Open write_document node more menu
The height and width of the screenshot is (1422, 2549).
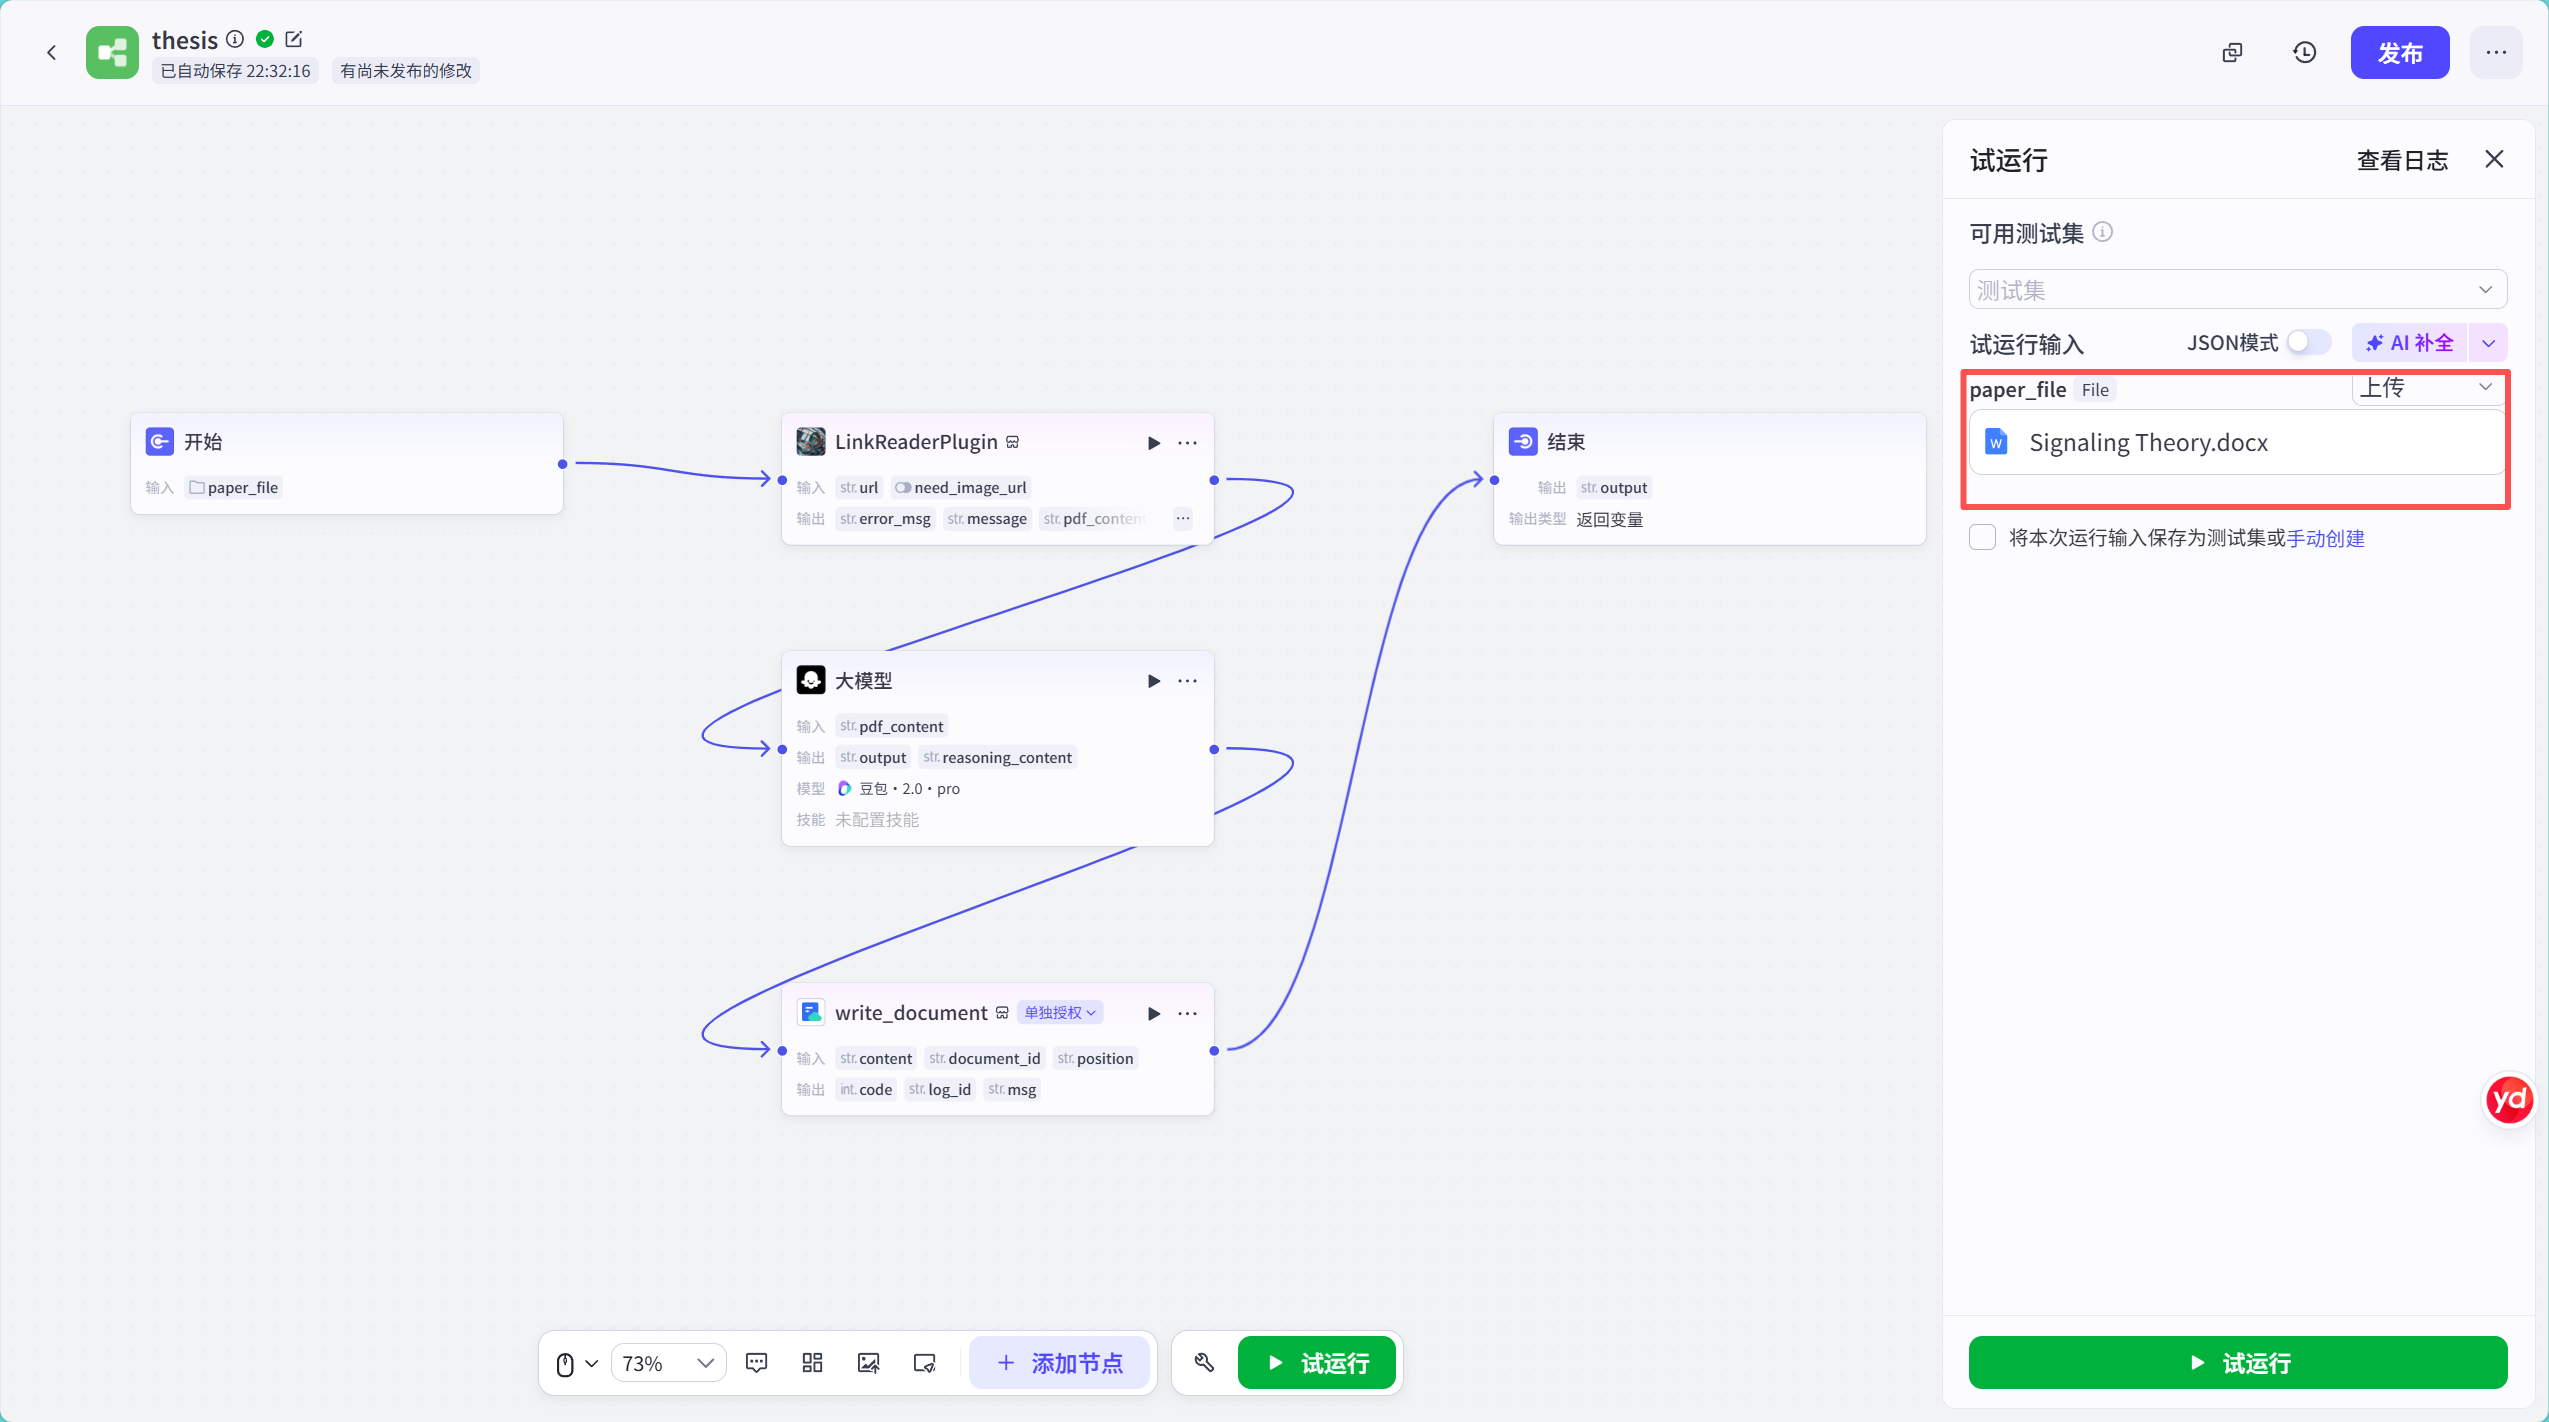click(x=1187, y=1013)
